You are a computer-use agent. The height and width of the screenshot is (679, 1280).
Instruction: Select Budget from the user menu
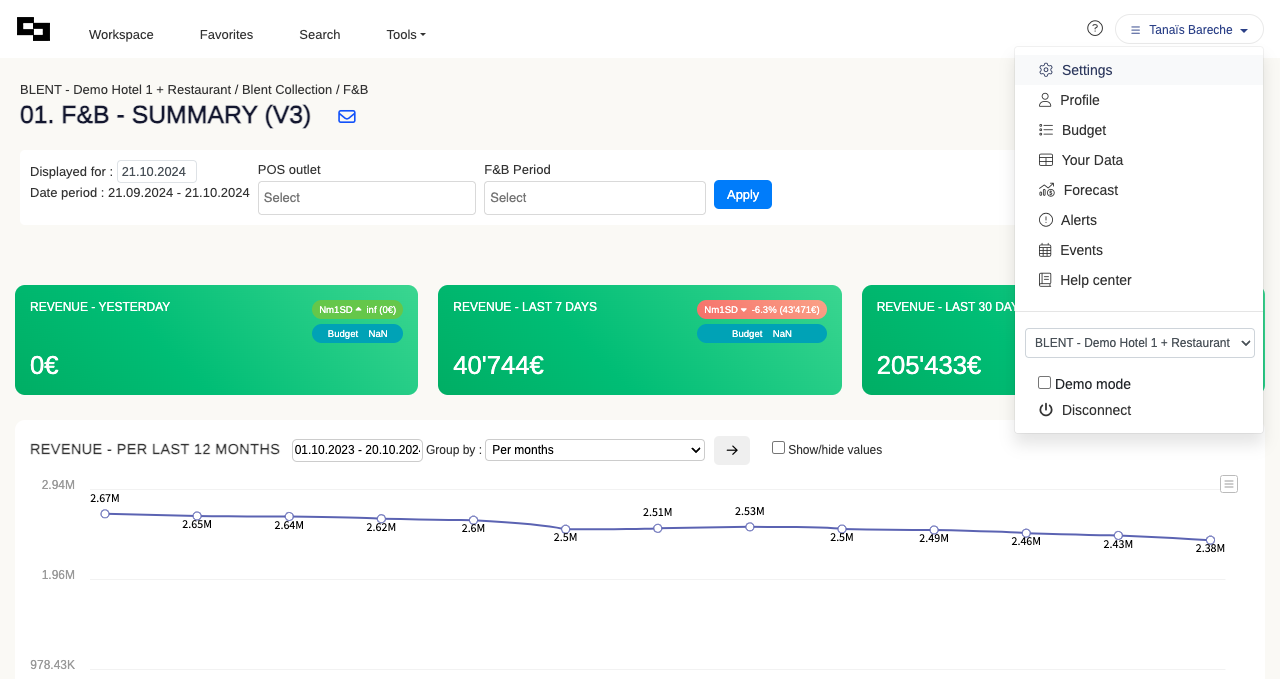pos(1083,130)
